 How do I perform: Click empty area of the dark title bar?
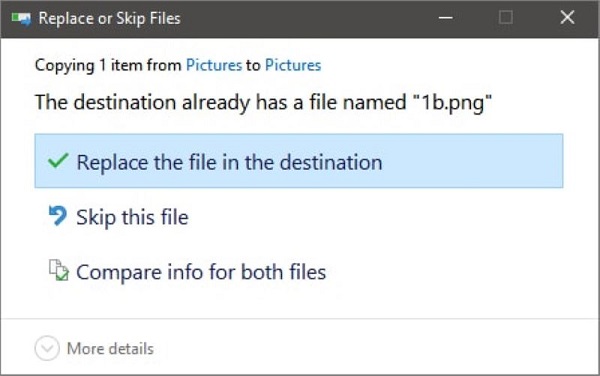point(306,18)
